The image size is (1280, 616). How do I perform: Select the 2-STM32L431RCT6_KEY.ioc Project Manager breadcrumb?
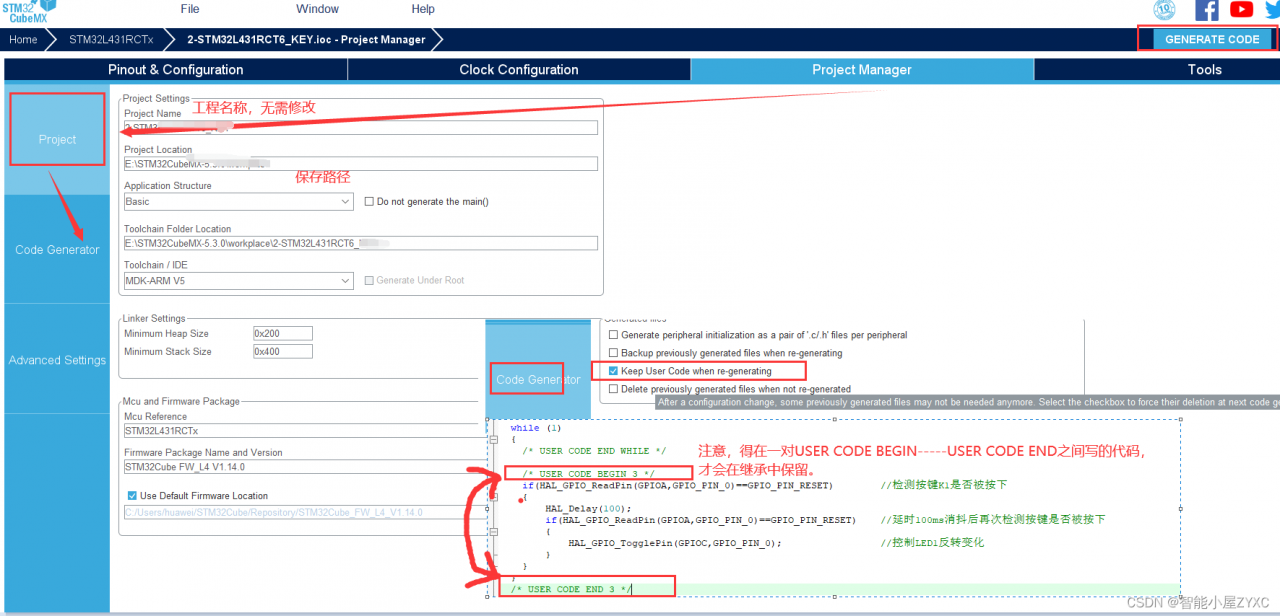(x=306, y=40)
